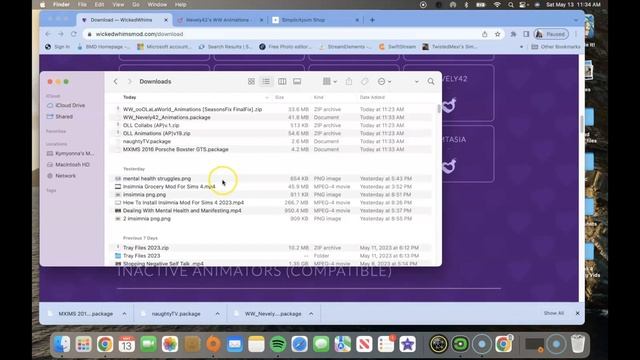This screenshot has height=360, width=640.
Task: Select Macintosh HD in the Finder sidebar
Action: (x=68, y=164)
